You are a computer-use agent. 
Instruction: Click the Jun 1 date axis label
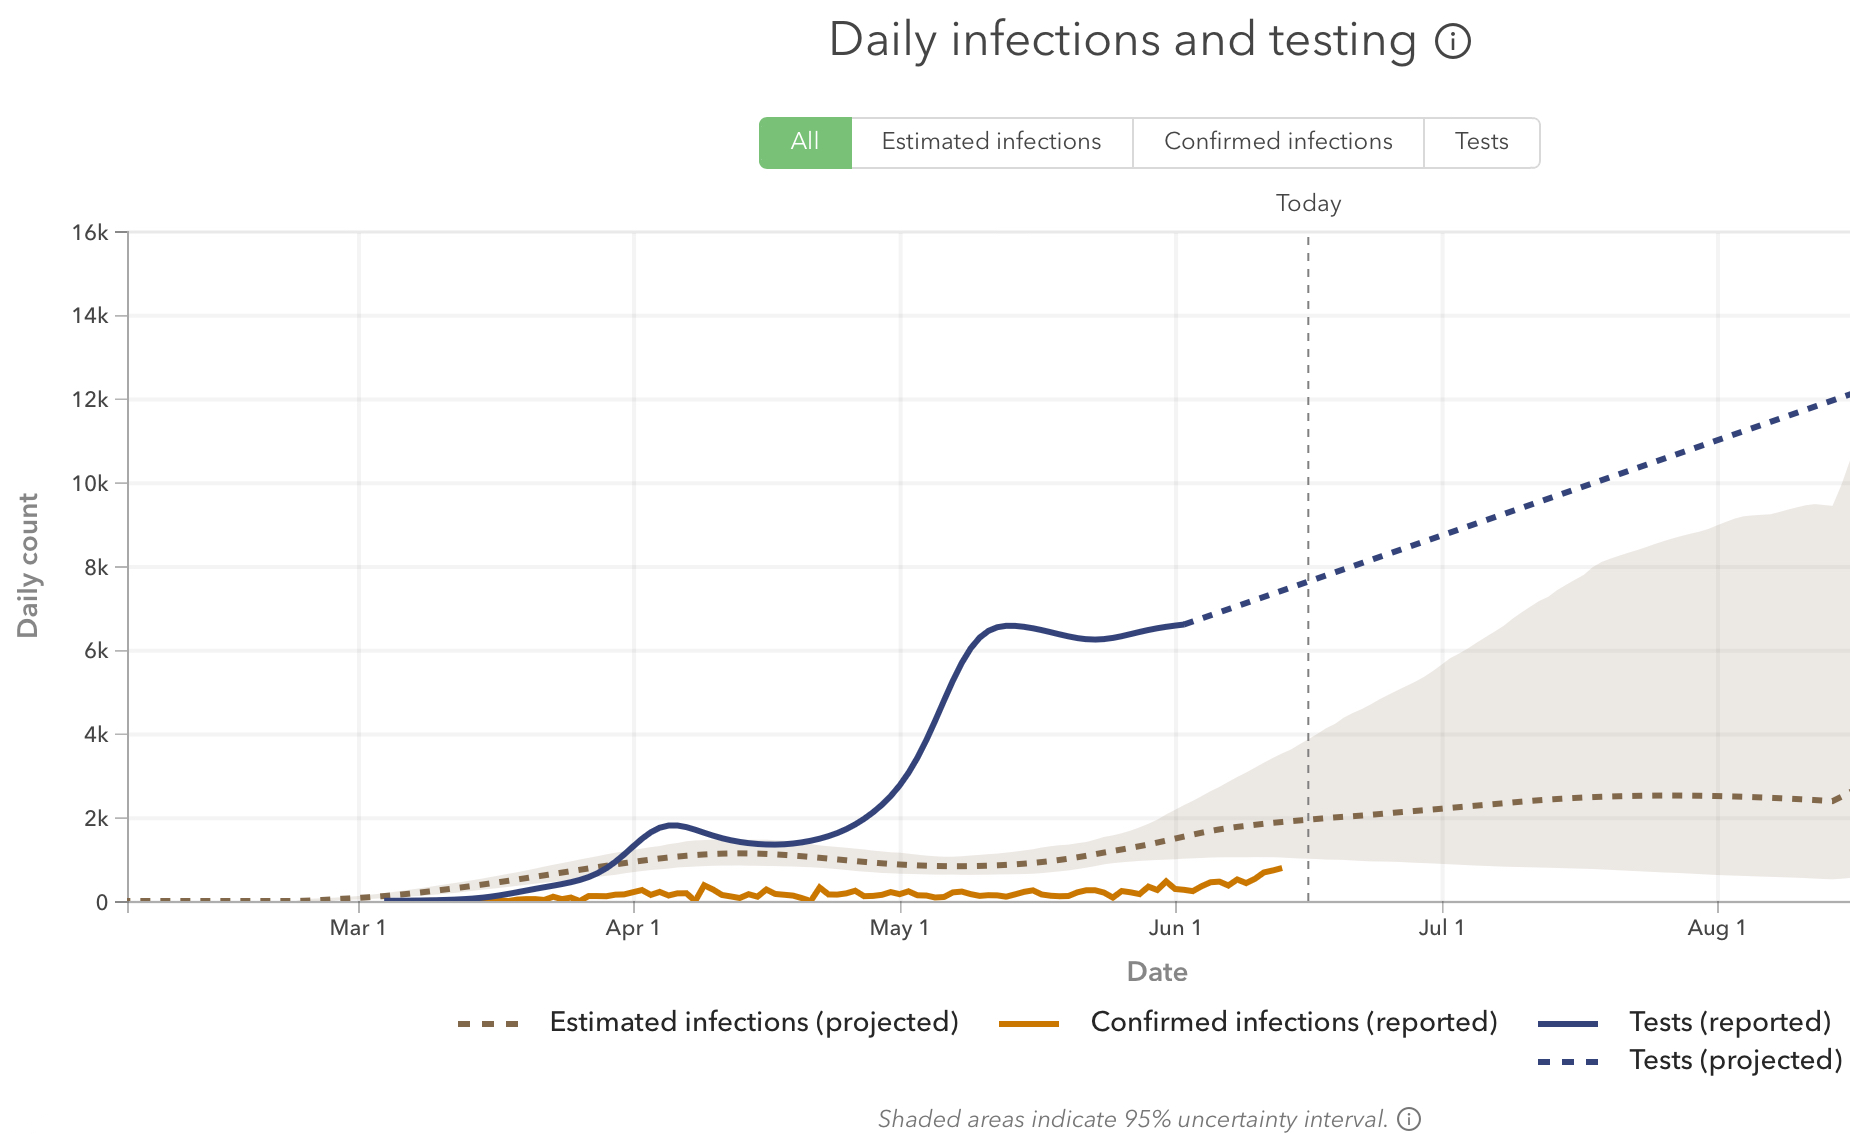point(1175,928)
